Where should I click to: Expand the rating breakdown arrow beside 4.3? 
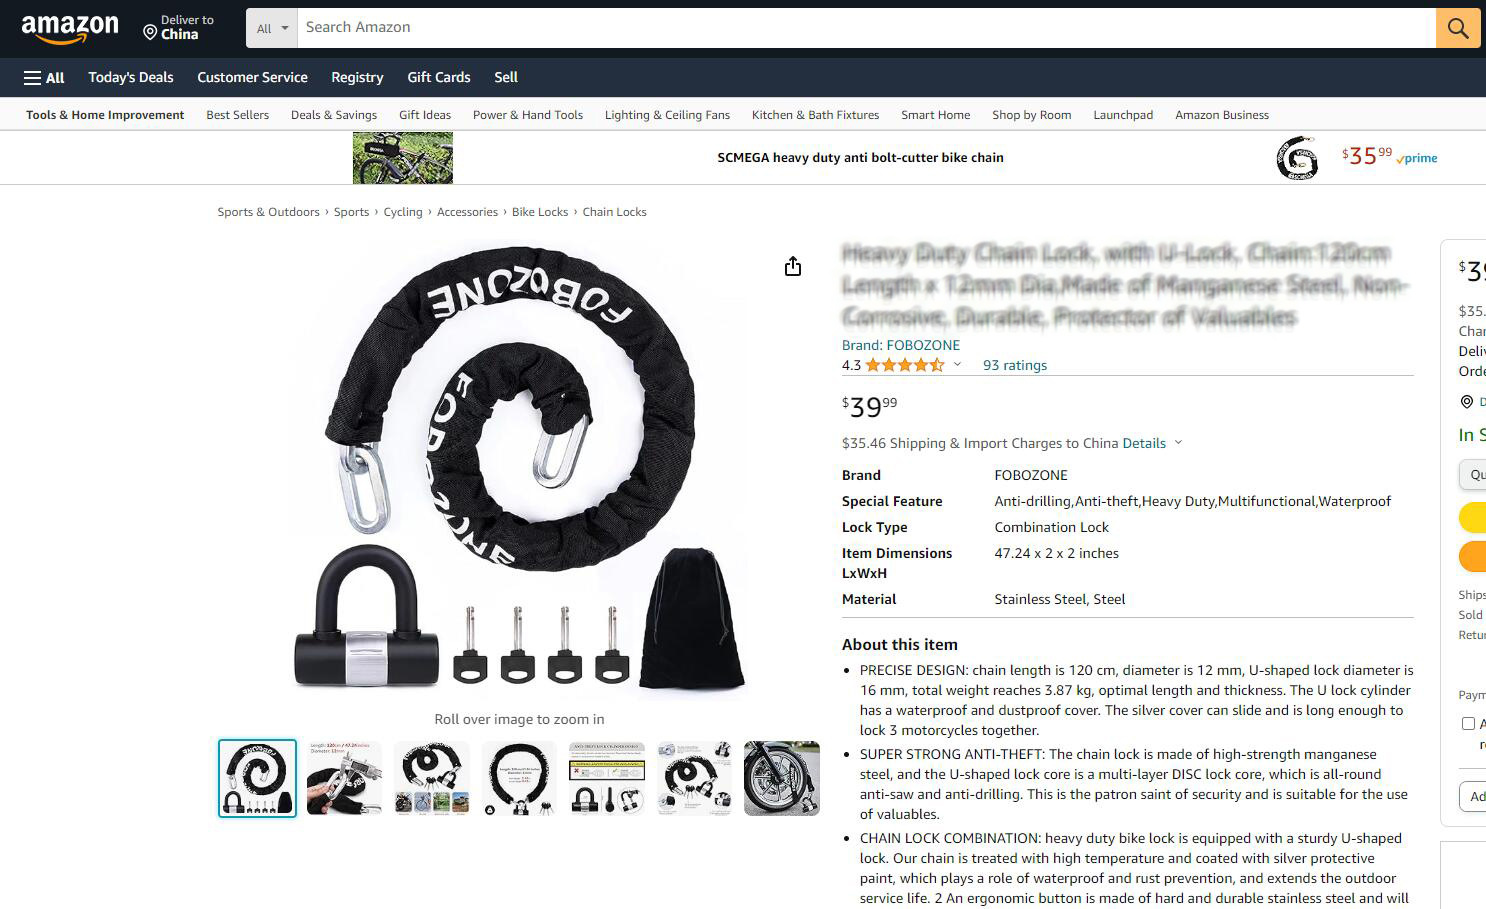pyautogui.click(x=957, y=365)
